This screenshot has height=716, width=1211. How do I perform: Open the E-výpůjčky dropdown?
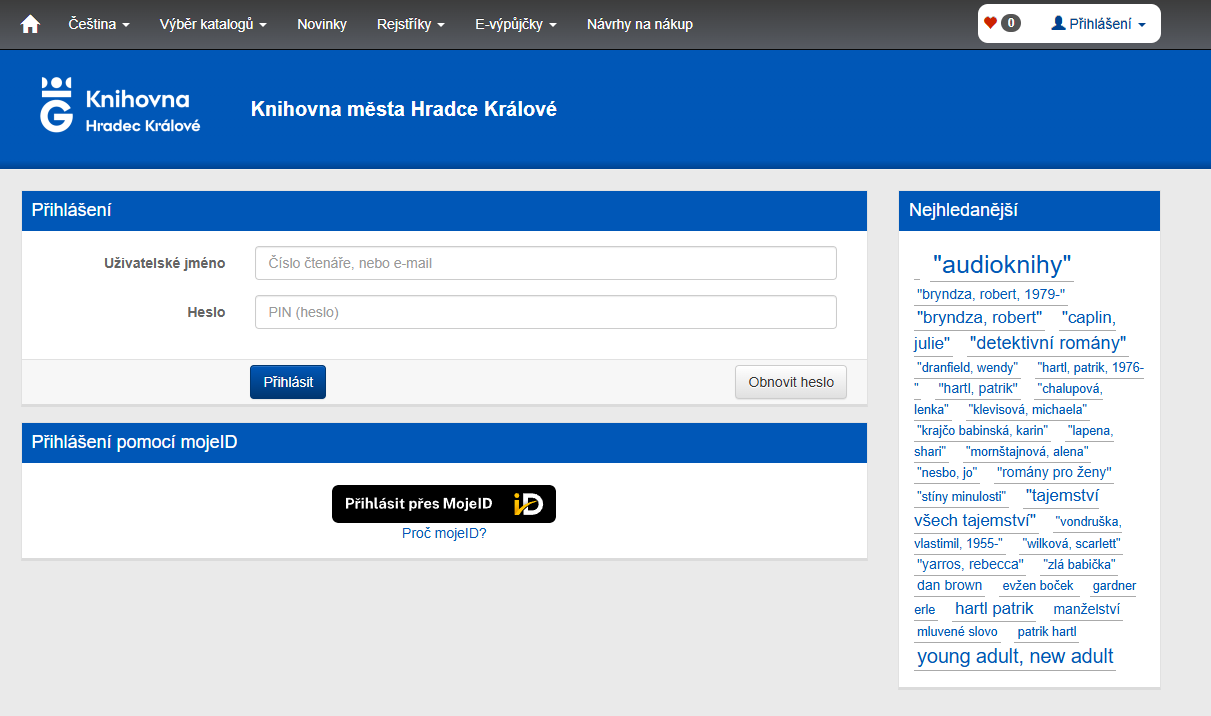pyautogui.click(x=515, y=24)
